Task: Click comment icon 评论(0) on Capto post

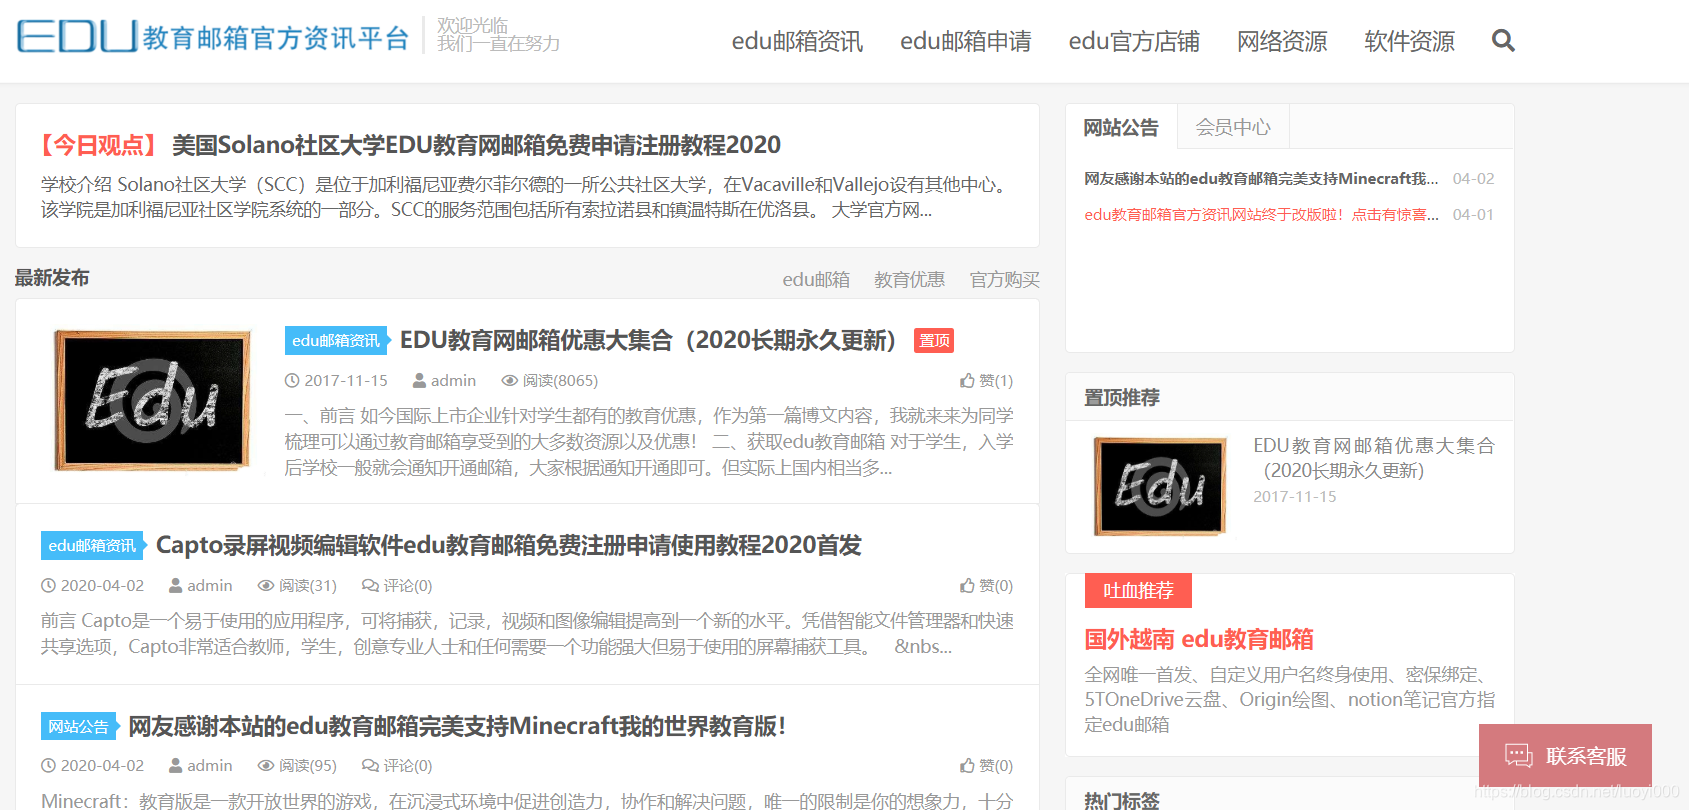Action: pos(397,586)
